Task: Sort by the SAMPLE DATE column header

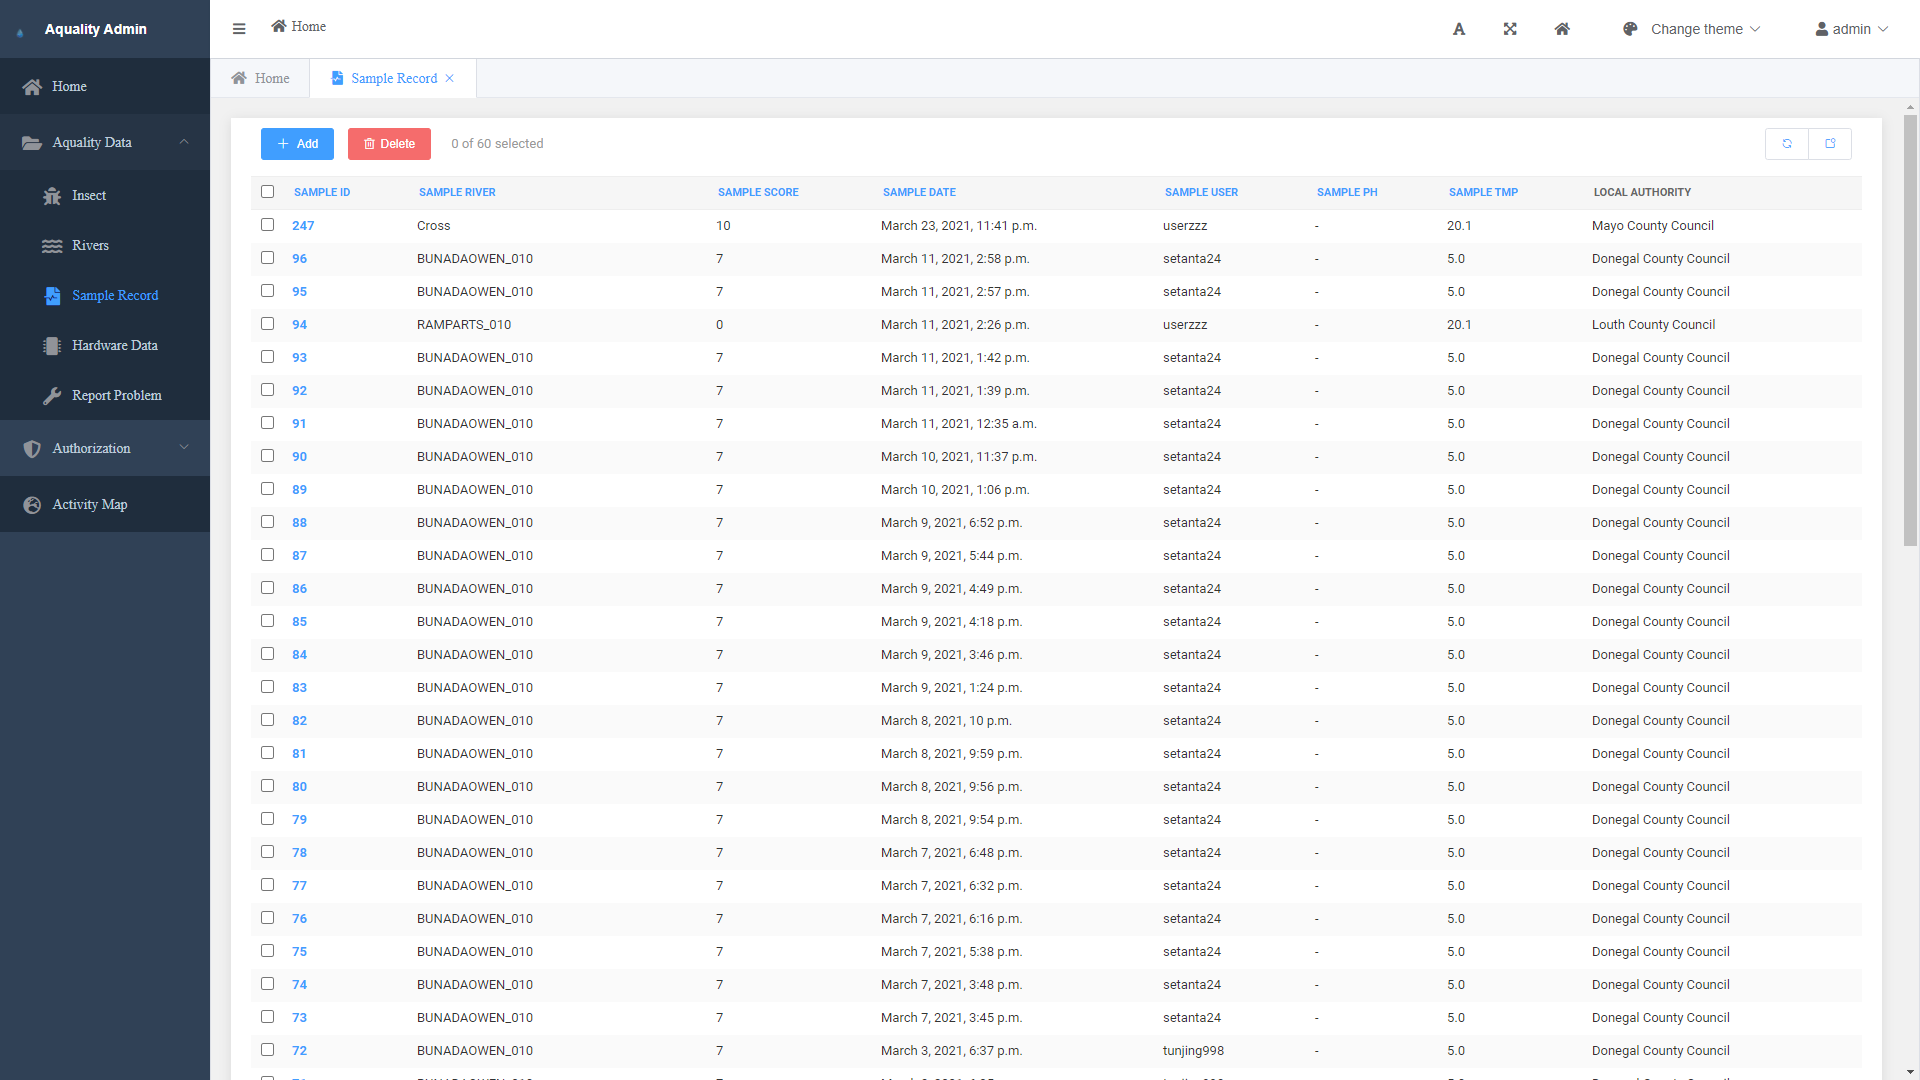Action: [919, 192]
